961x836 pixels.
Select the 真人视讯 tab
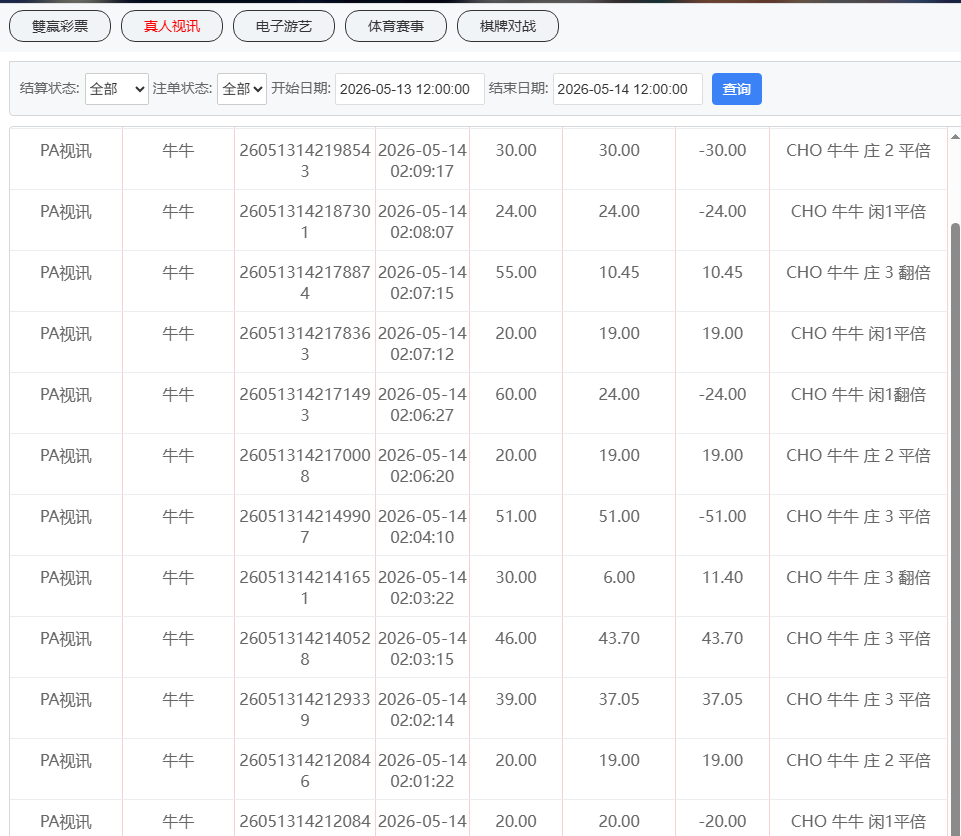coord(172,26)
